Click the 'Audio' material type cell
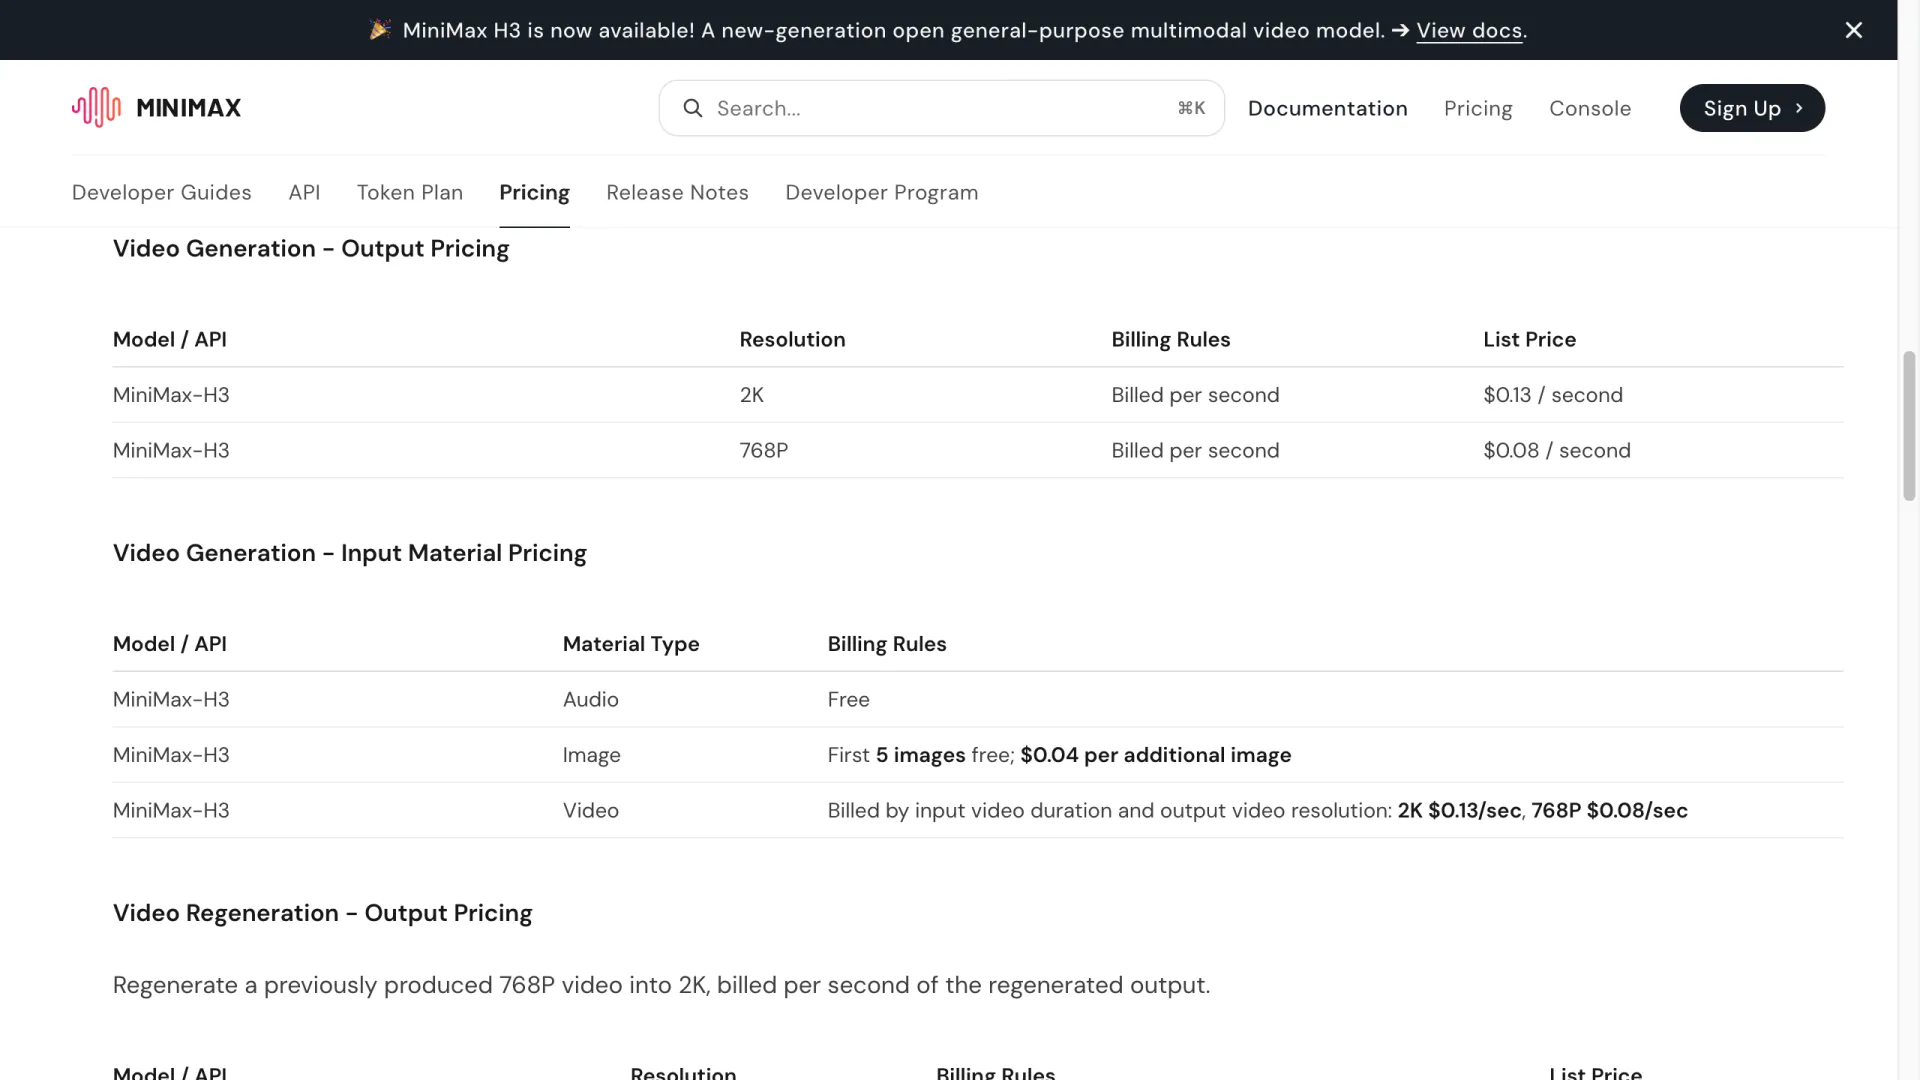The width and height of the screenshot is (1920, 1080). point(591,699)
